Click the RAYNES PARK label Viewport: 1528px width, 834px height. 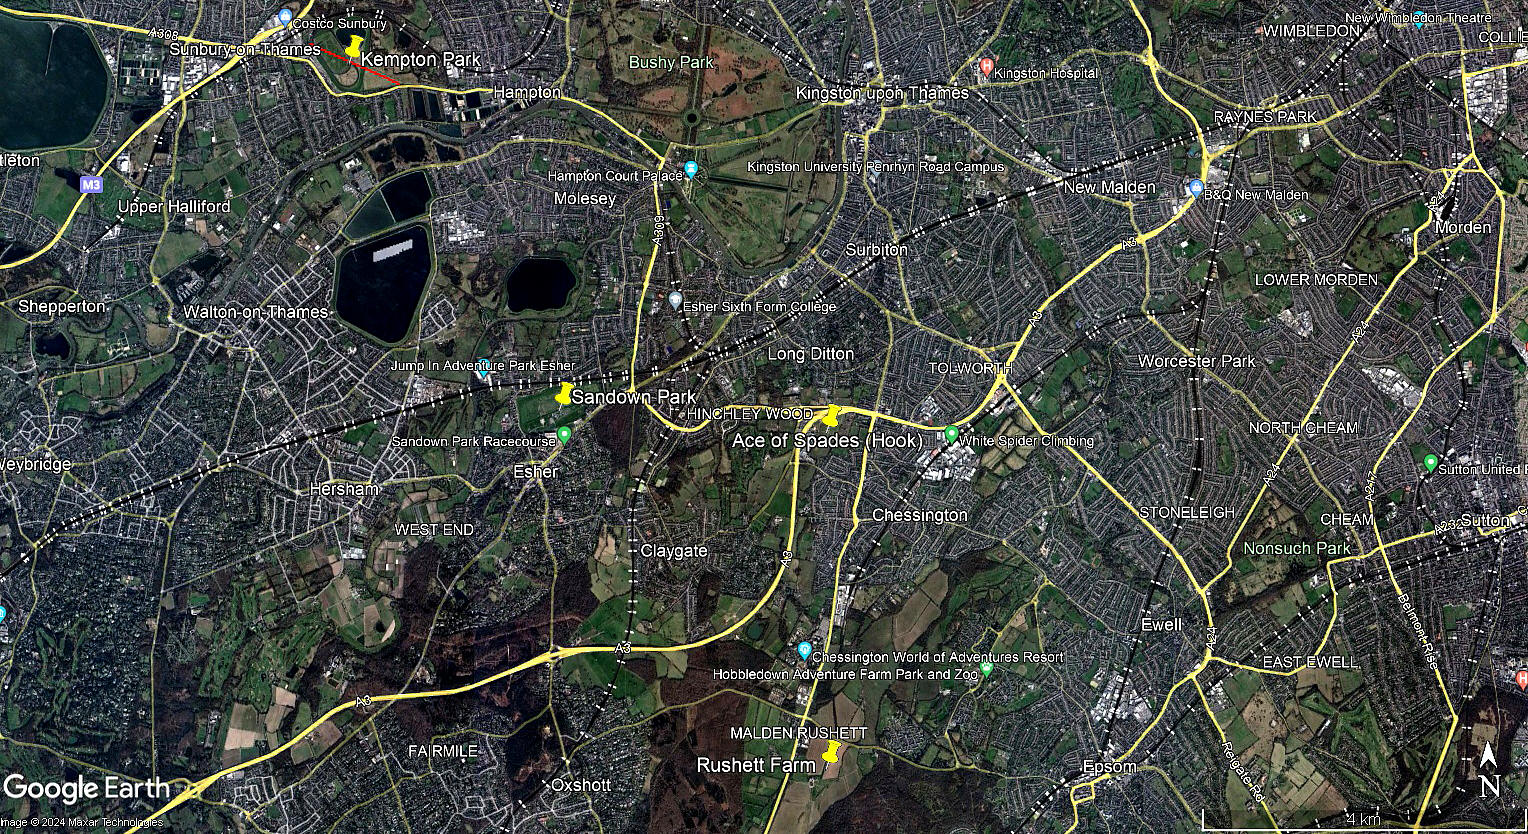pos(1265,117)
